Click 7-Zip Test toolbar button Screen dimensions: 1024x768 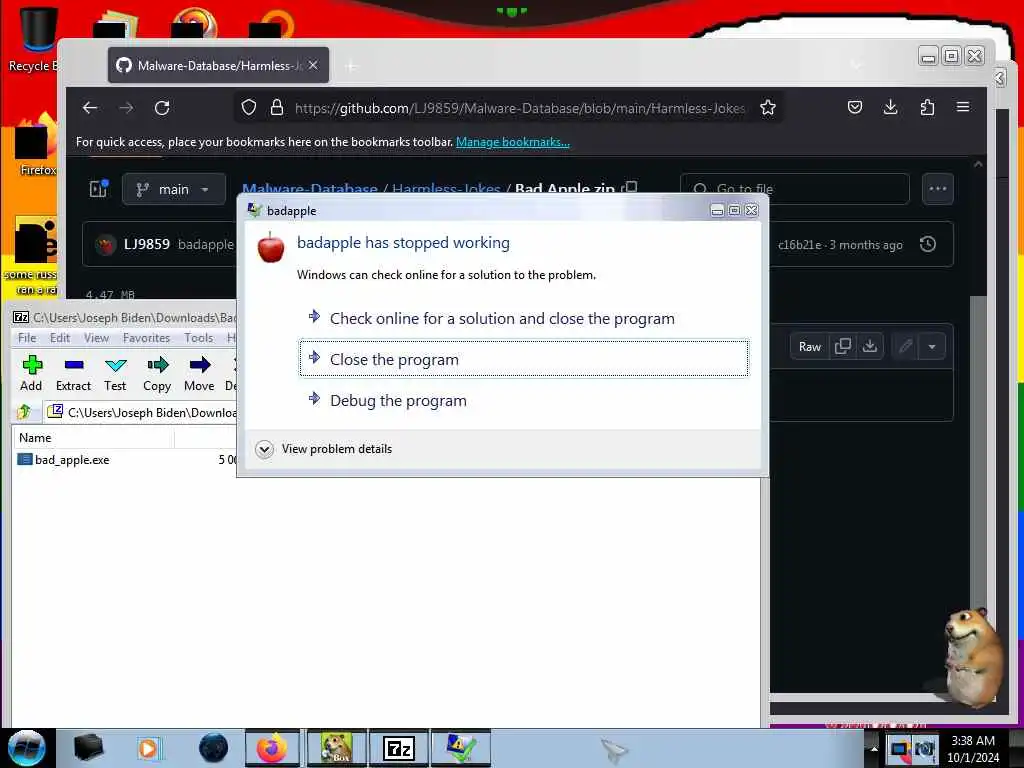tap(115, 373)
